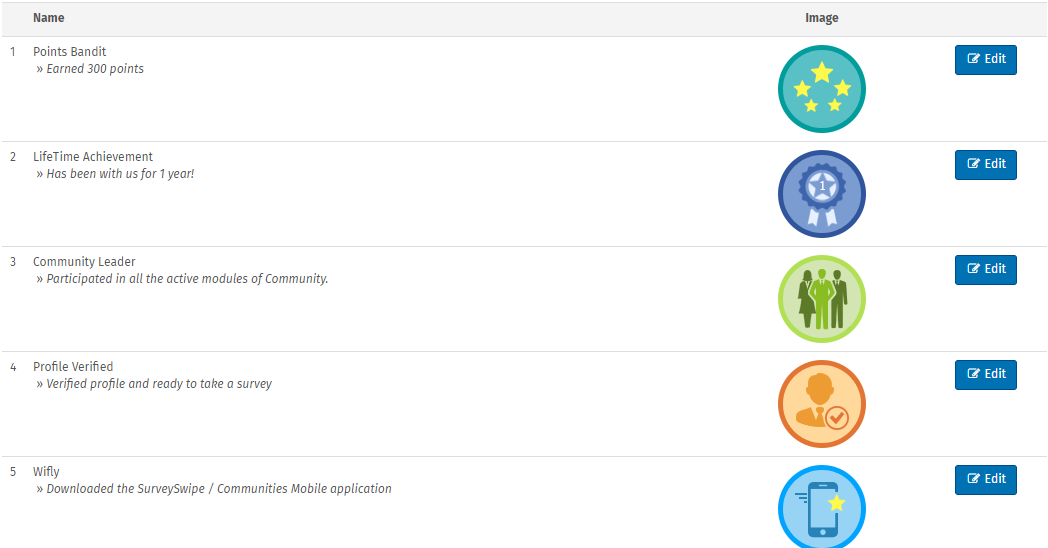The width and height of the screenshot is (1048, 548).
Task: Click the LifeTime Achievement ribbon badge icon
Action: tap(821, 194)
